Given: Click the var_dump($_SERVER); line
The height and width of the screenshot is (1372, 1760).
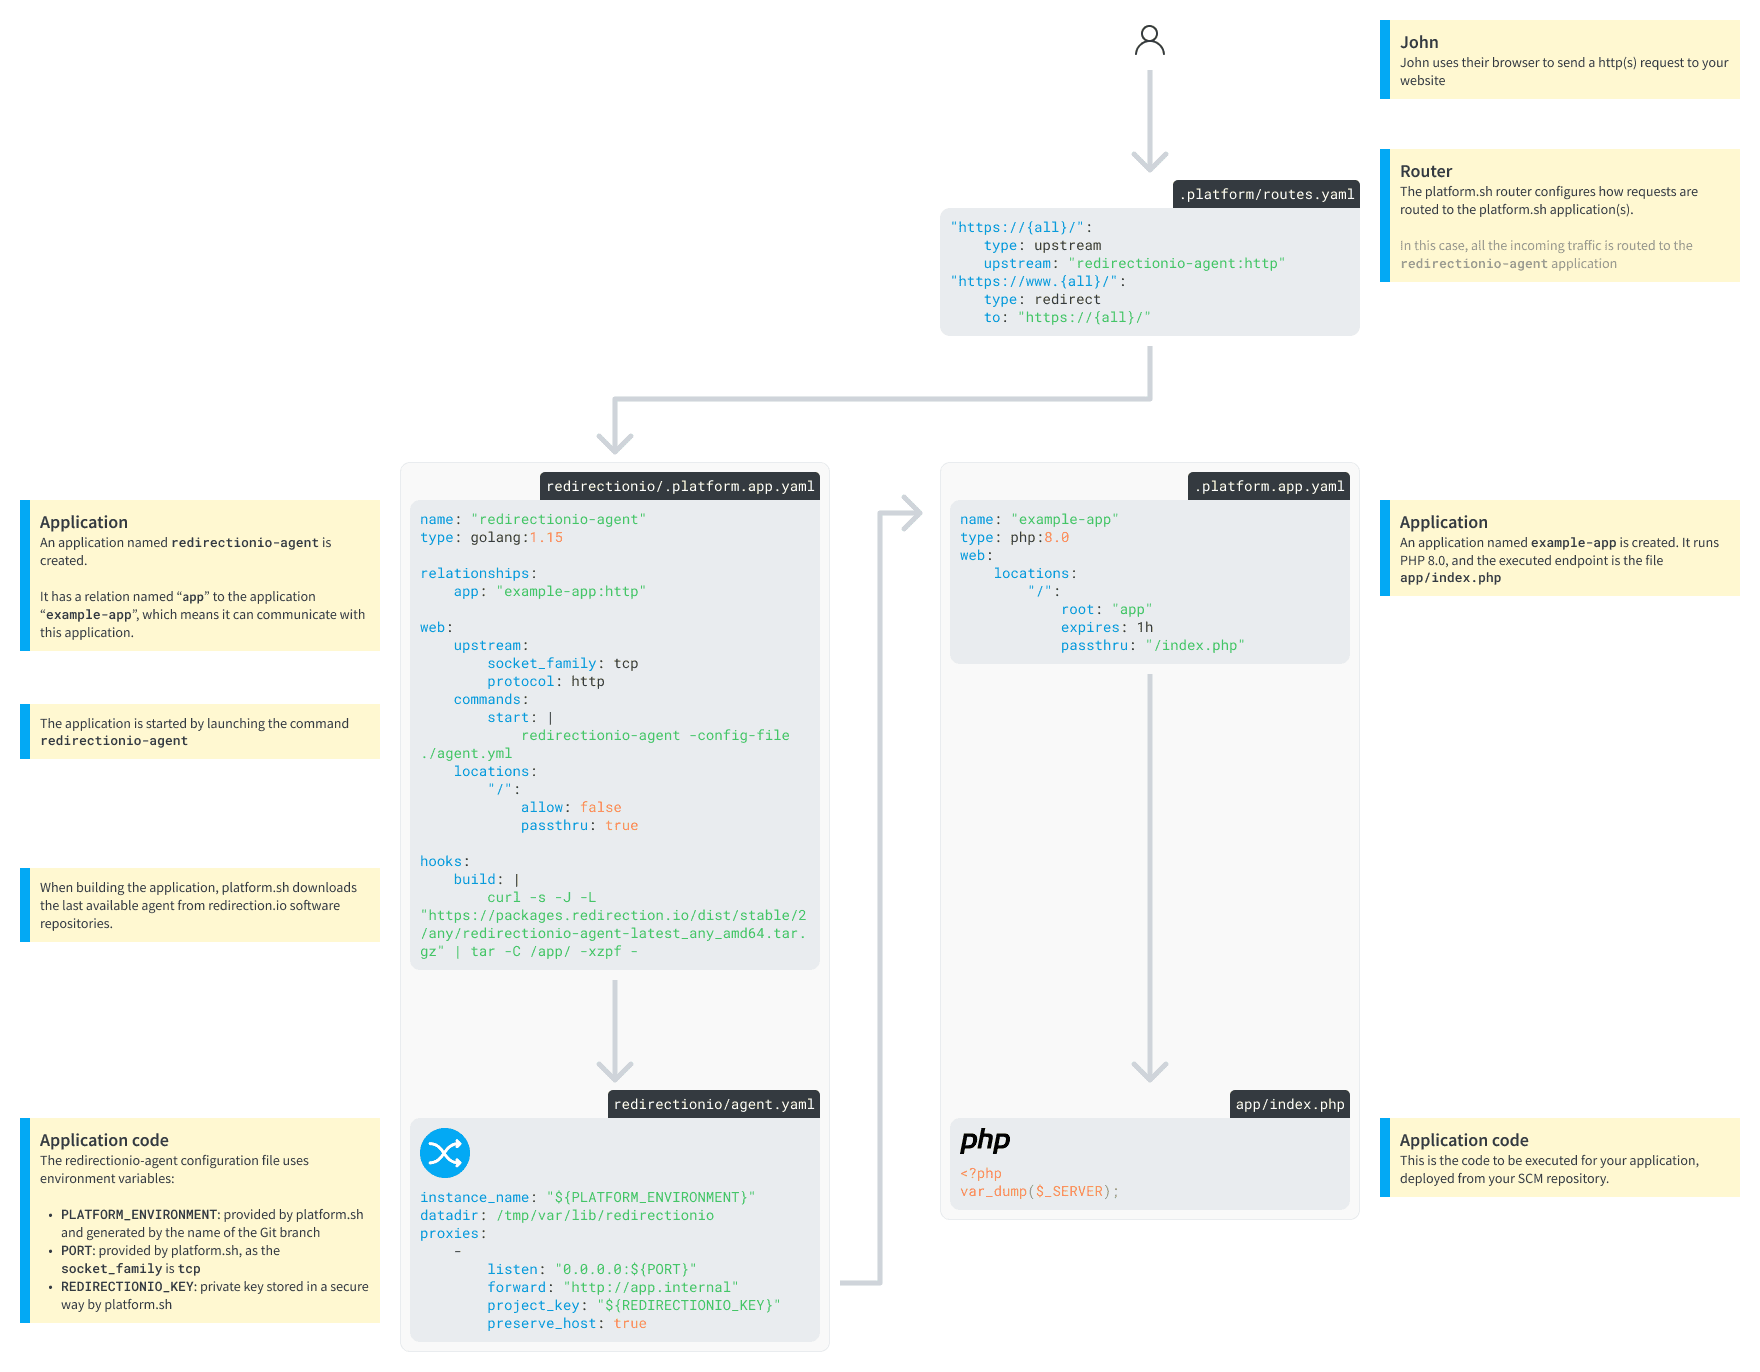Looking at the screenshot, I should [1040, 1191].
